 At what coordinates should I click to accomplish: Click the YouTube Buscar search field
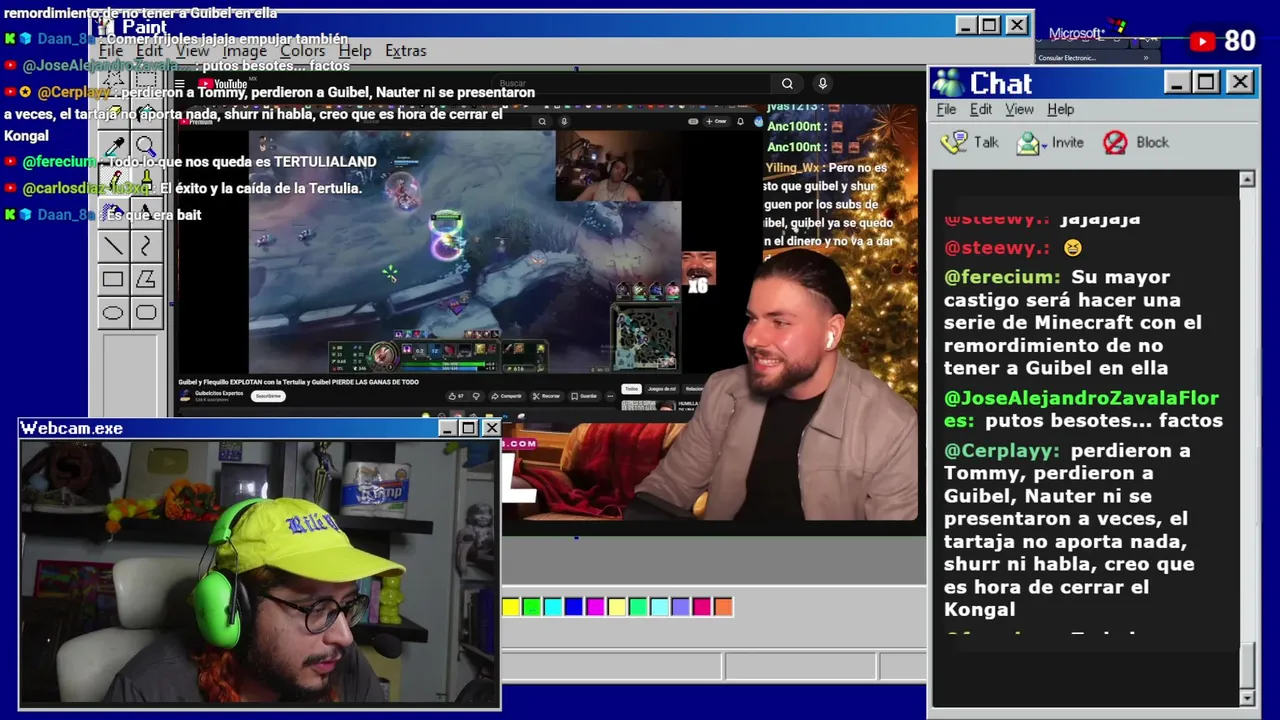(x=630, y=84)
